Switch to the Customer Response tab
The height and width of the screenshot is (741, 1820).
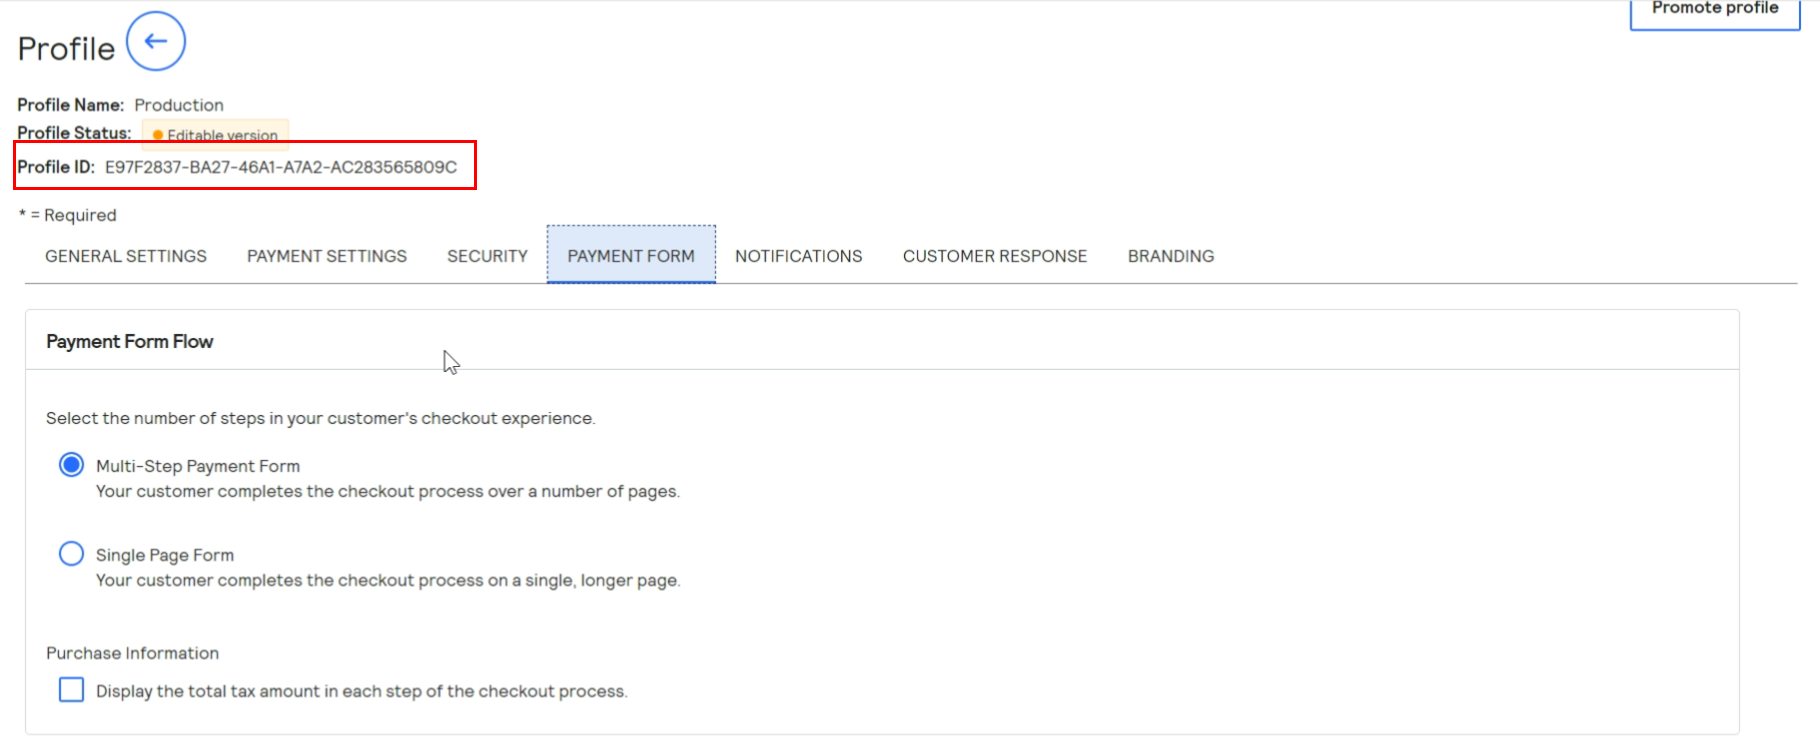pos(994,256)
